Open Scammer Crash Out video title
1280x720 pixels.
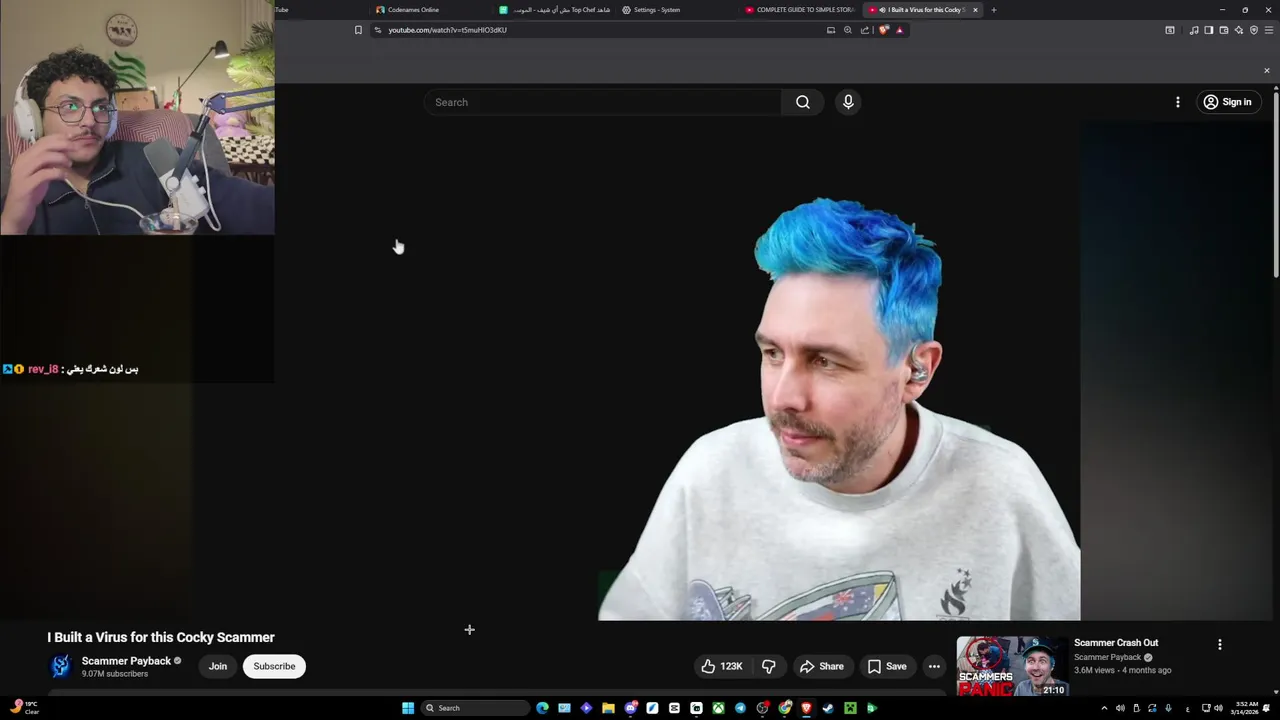1116,643
